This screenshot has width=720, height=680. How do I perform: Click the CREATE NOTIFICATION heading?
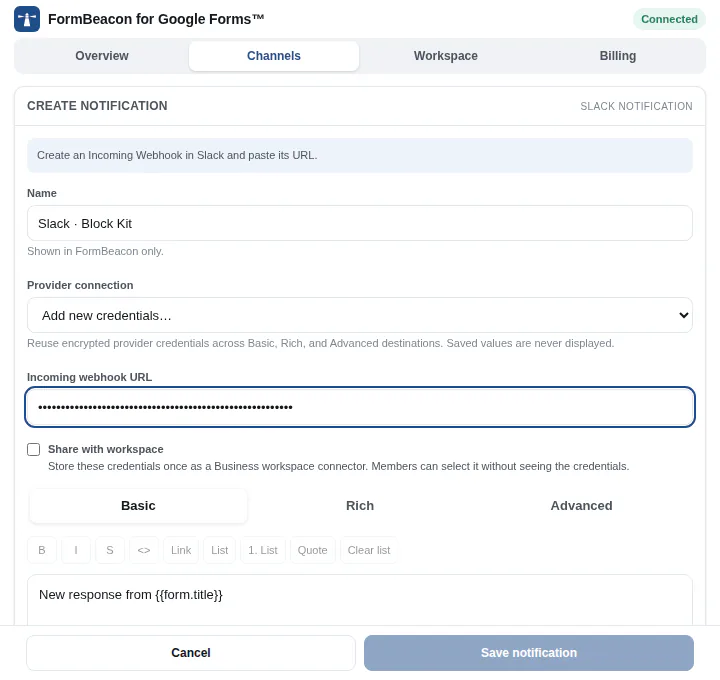tap(97, 106)
